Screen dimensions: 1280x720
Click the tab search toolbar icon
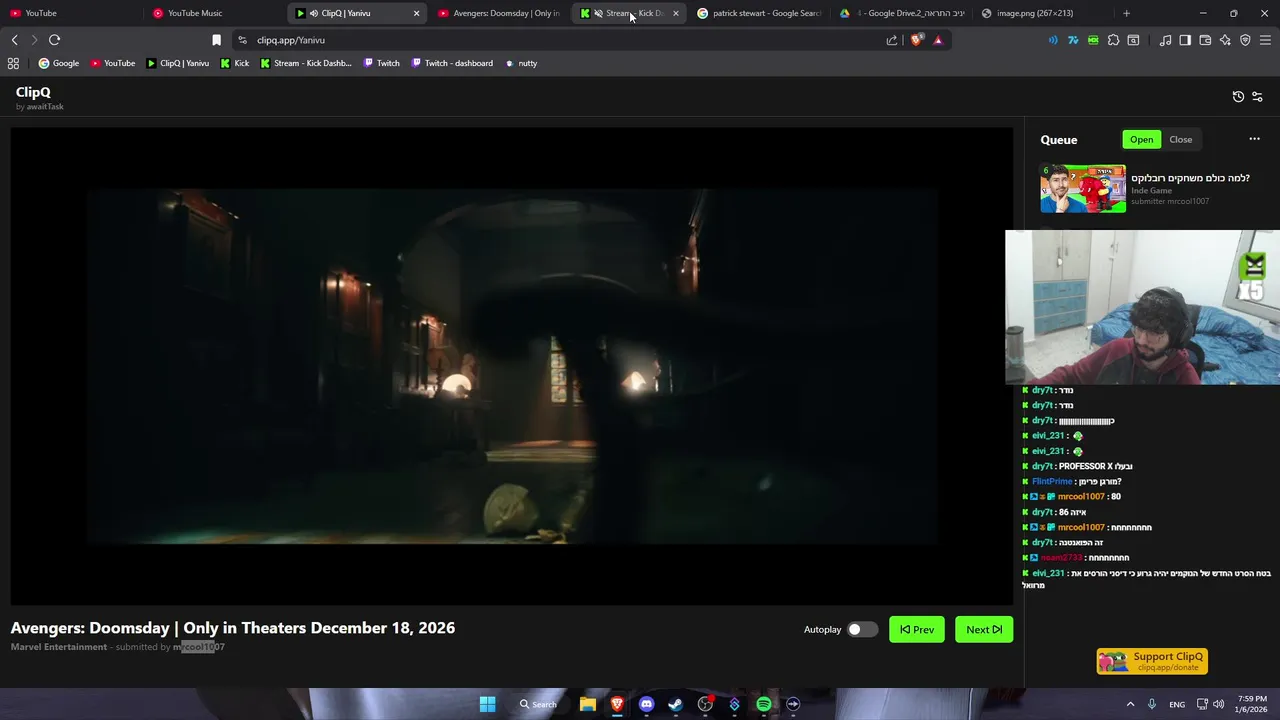point(1133,40)
